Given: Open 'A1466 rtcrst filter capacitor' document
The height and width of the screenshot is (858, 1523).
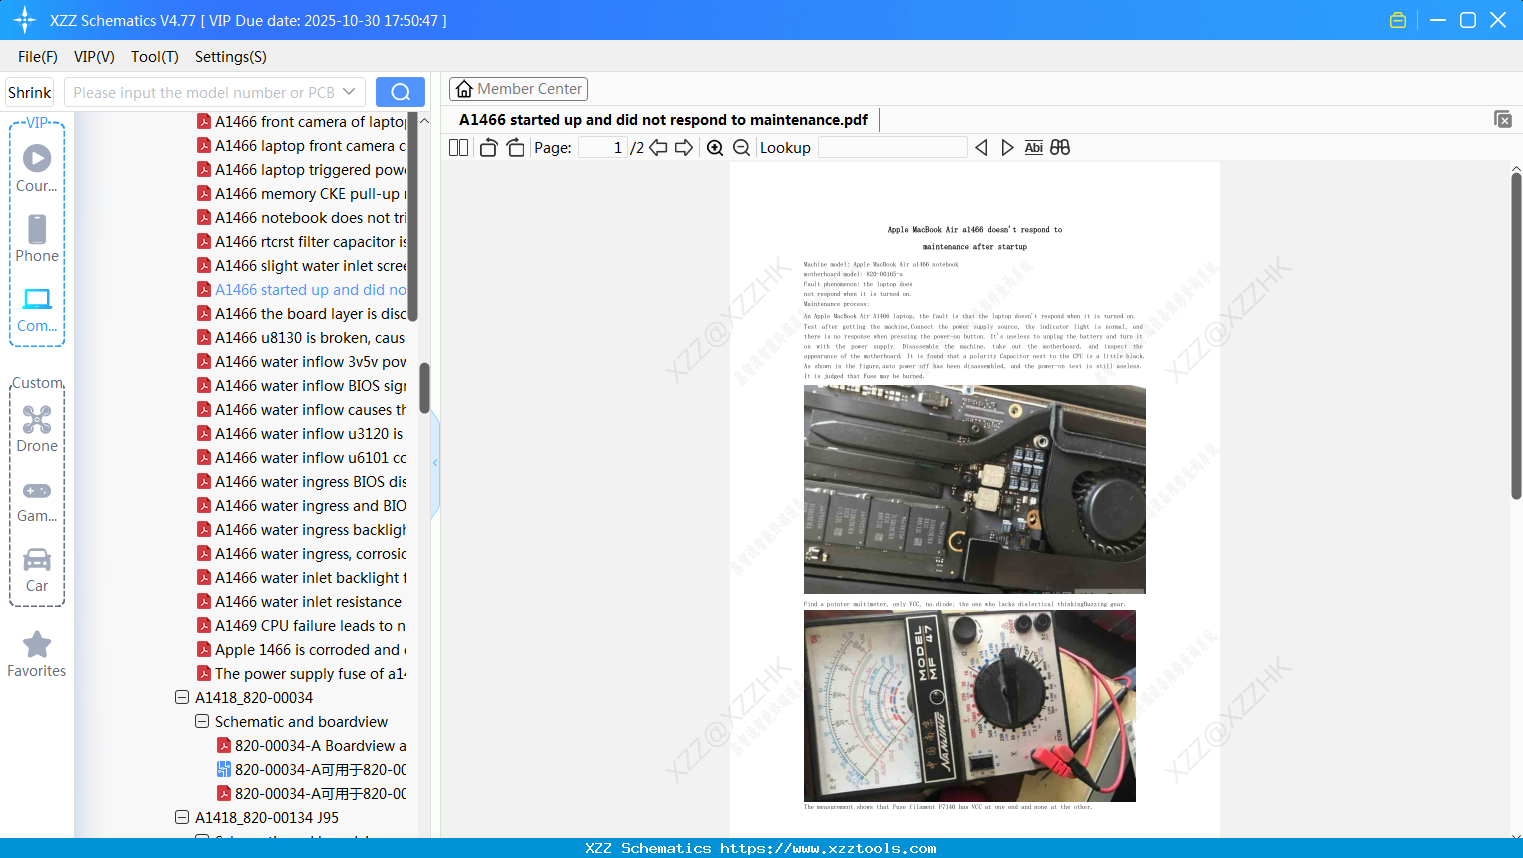Looking at the screenshot, I should tap(310, 241).
